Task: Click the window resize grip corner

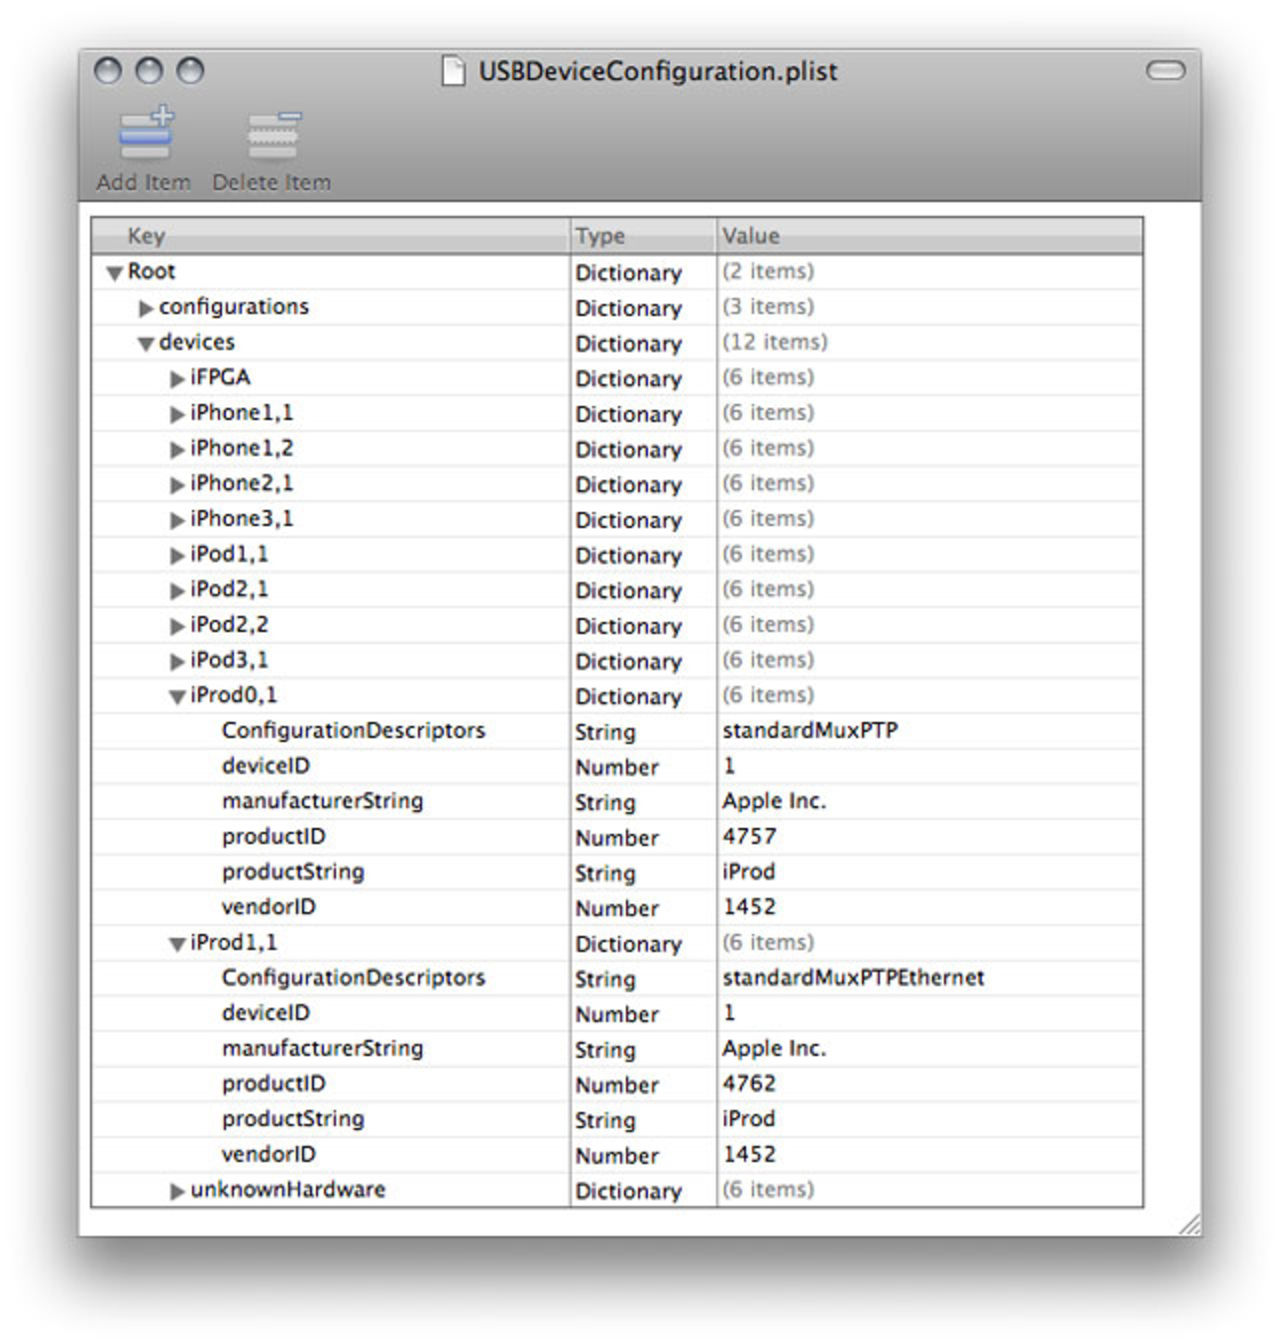Action: click(x=1189, y=1224)
